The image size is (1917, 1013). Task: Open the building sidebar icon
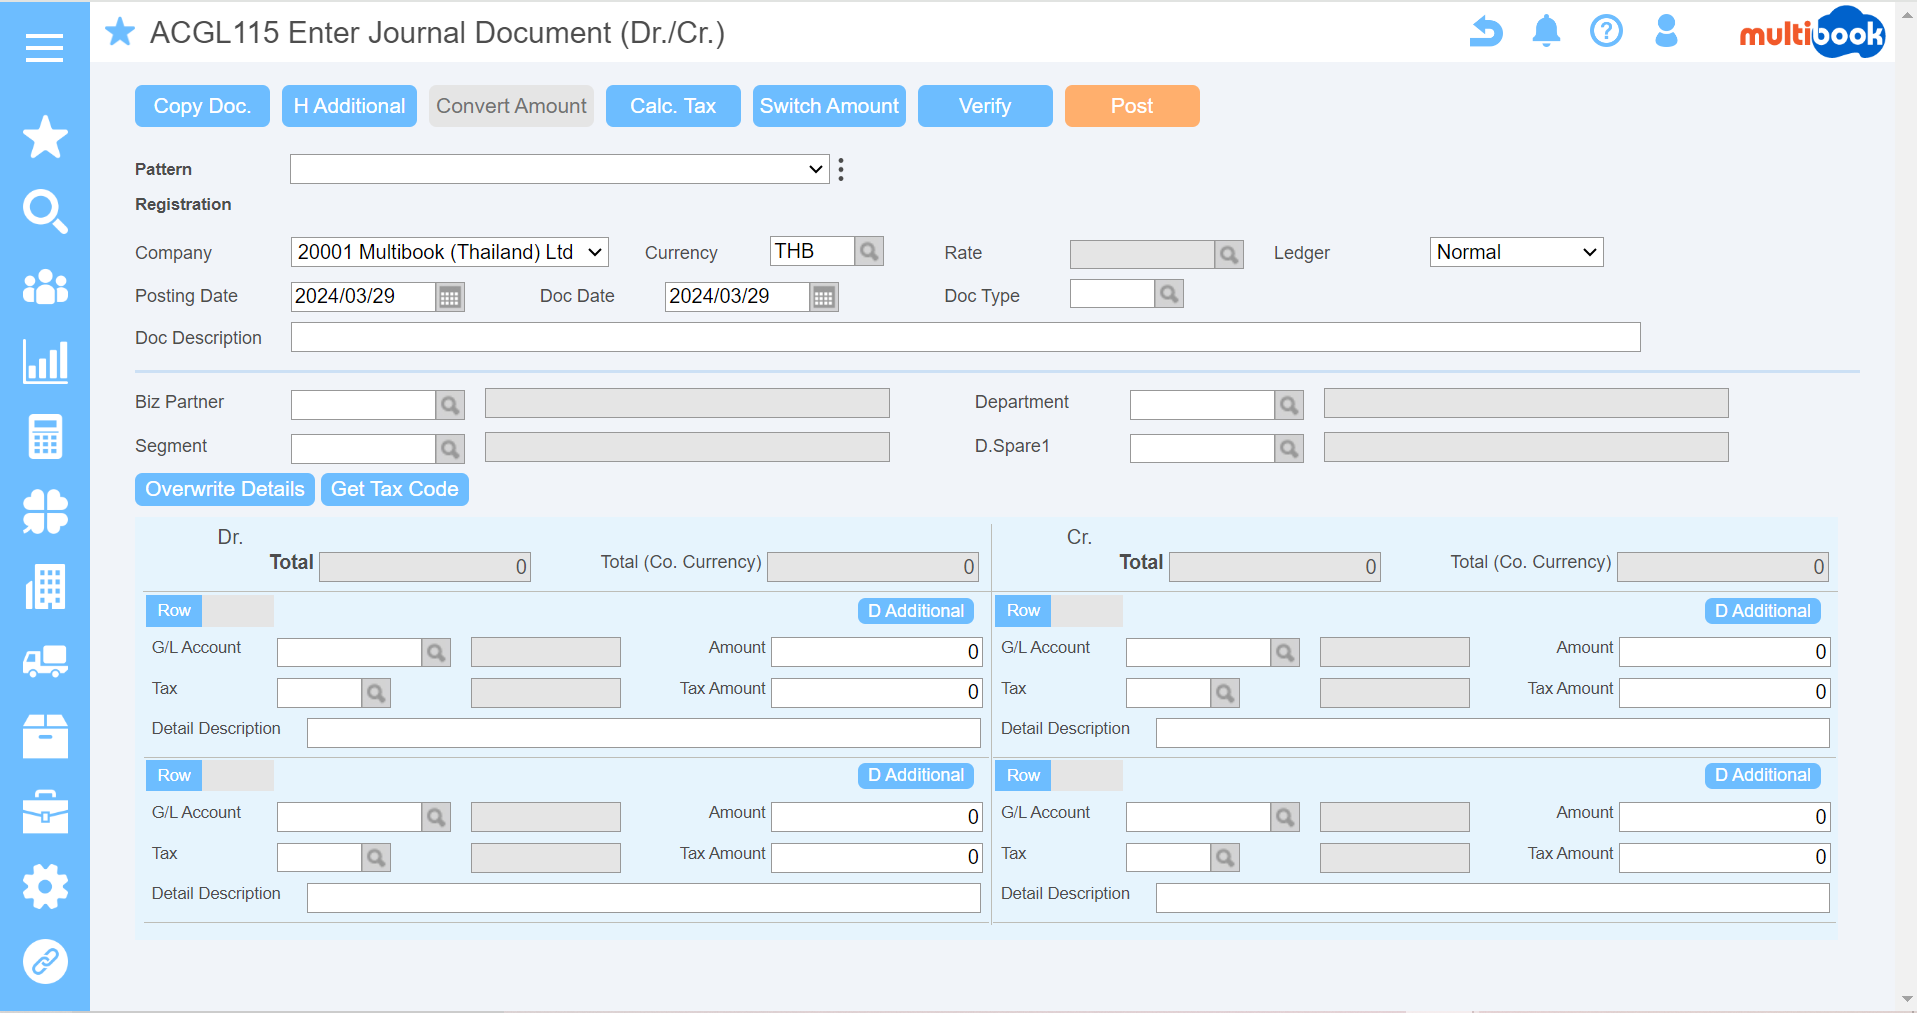pos(45,587)
